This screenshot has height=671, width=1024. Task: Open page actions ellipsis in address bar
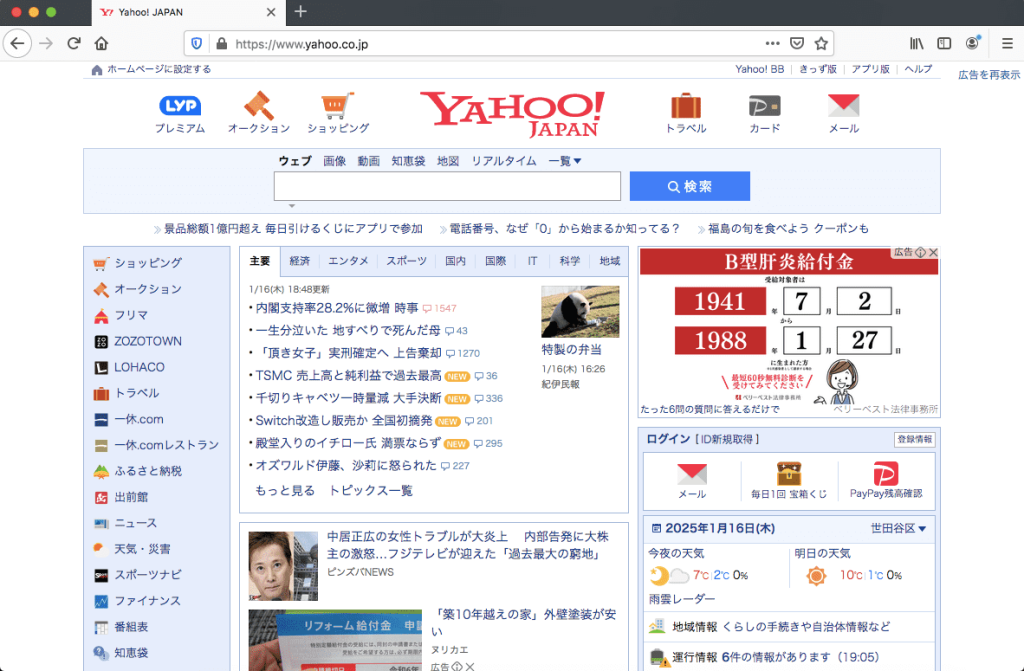773,44
